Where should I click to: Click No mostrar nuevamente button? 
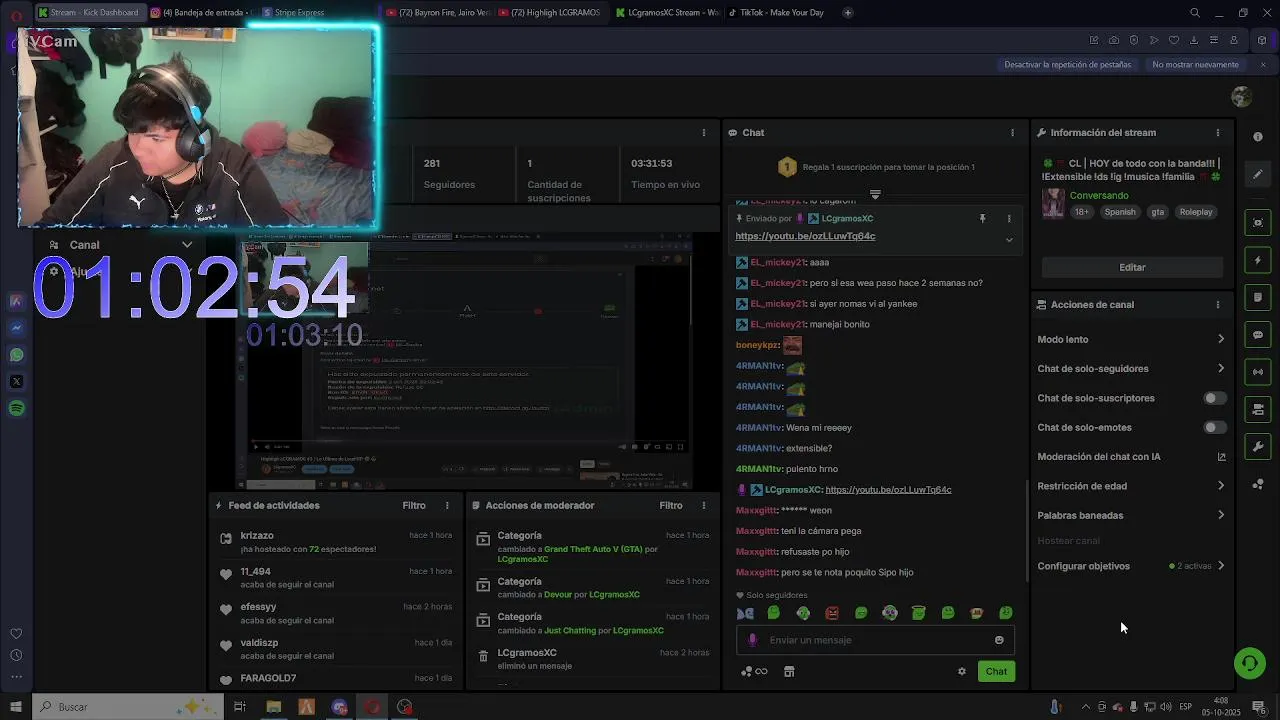pos(1195,64)
